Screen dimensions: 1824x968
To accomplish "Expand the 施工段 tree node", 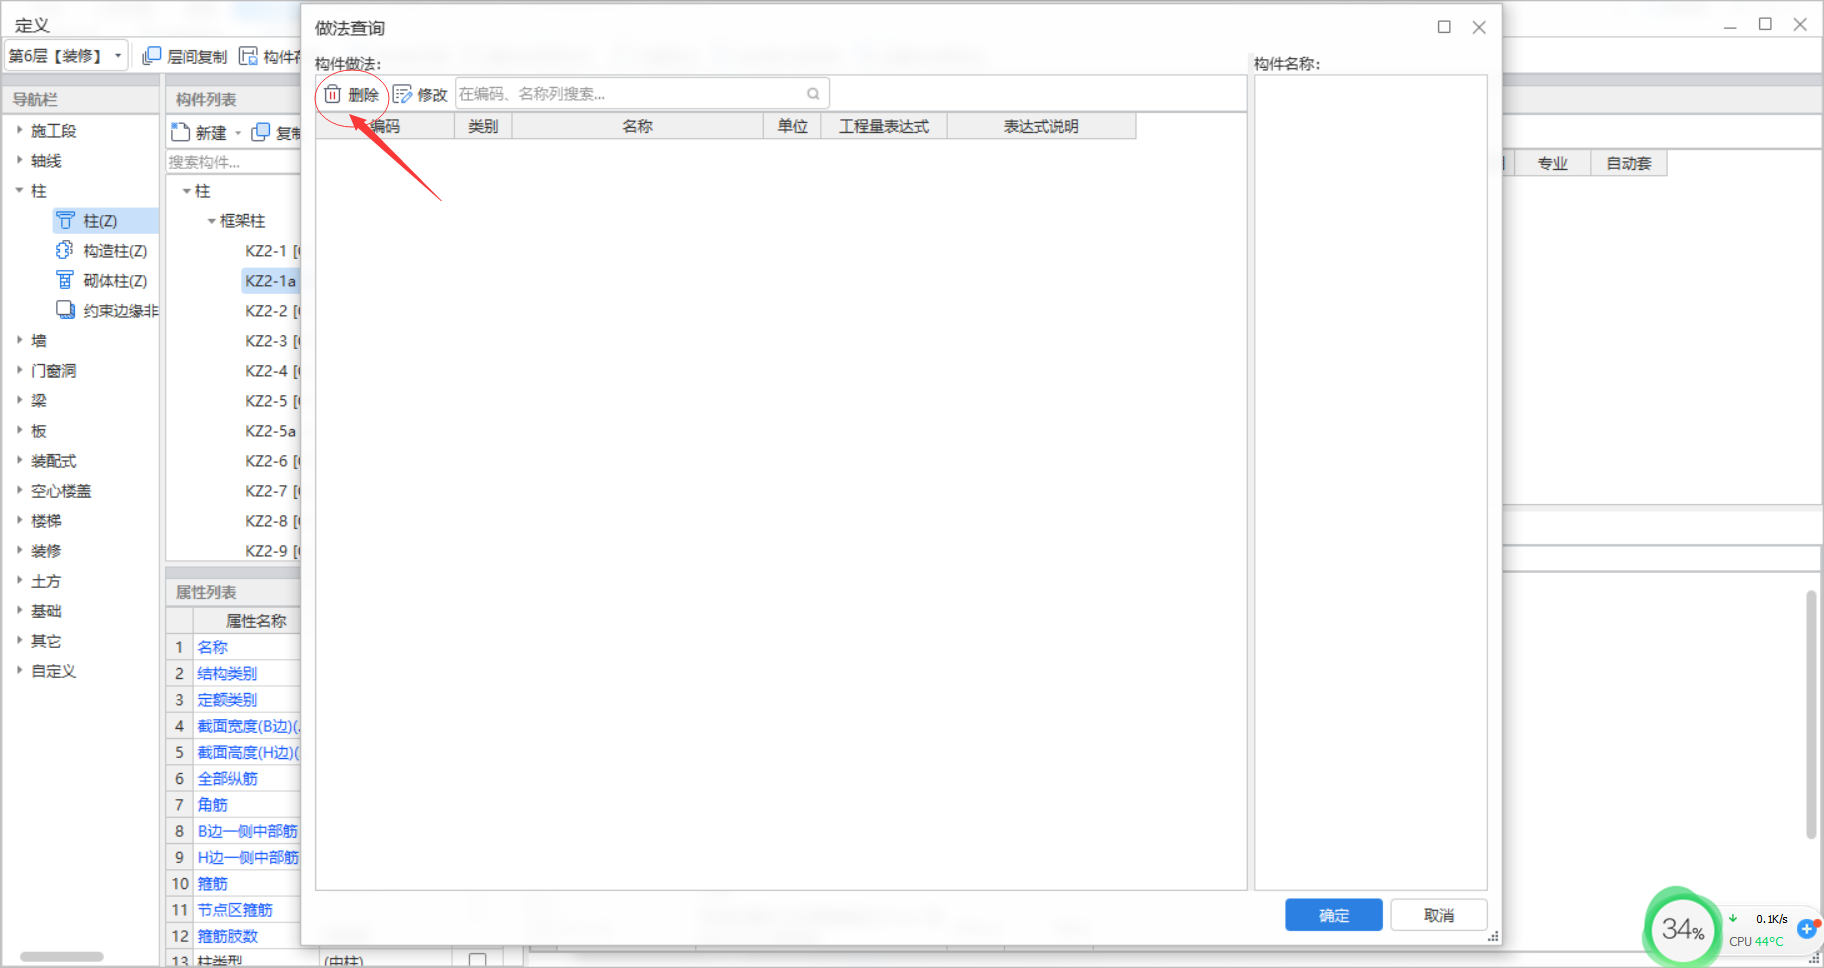I will pyautogui.click(x=19, y=130).
